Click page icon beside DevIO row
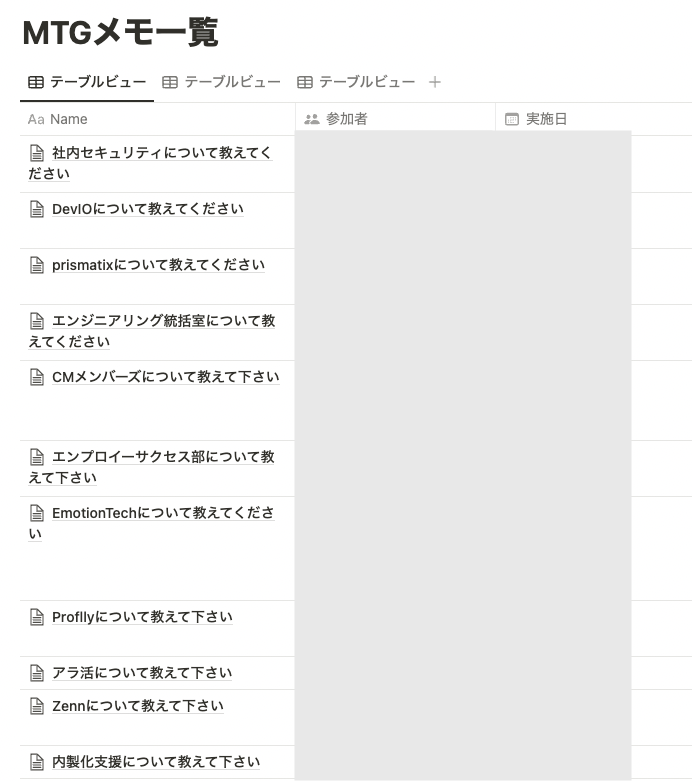Image resolution: width=692 pixels, height=781 pixels. 37,209
